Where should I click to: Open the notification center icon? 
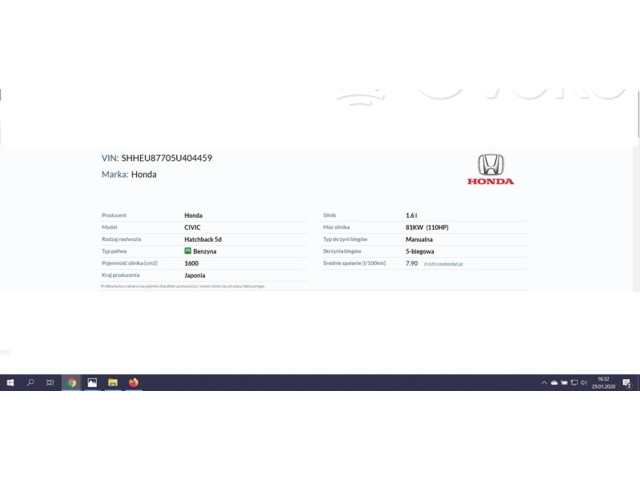(627, 383)
